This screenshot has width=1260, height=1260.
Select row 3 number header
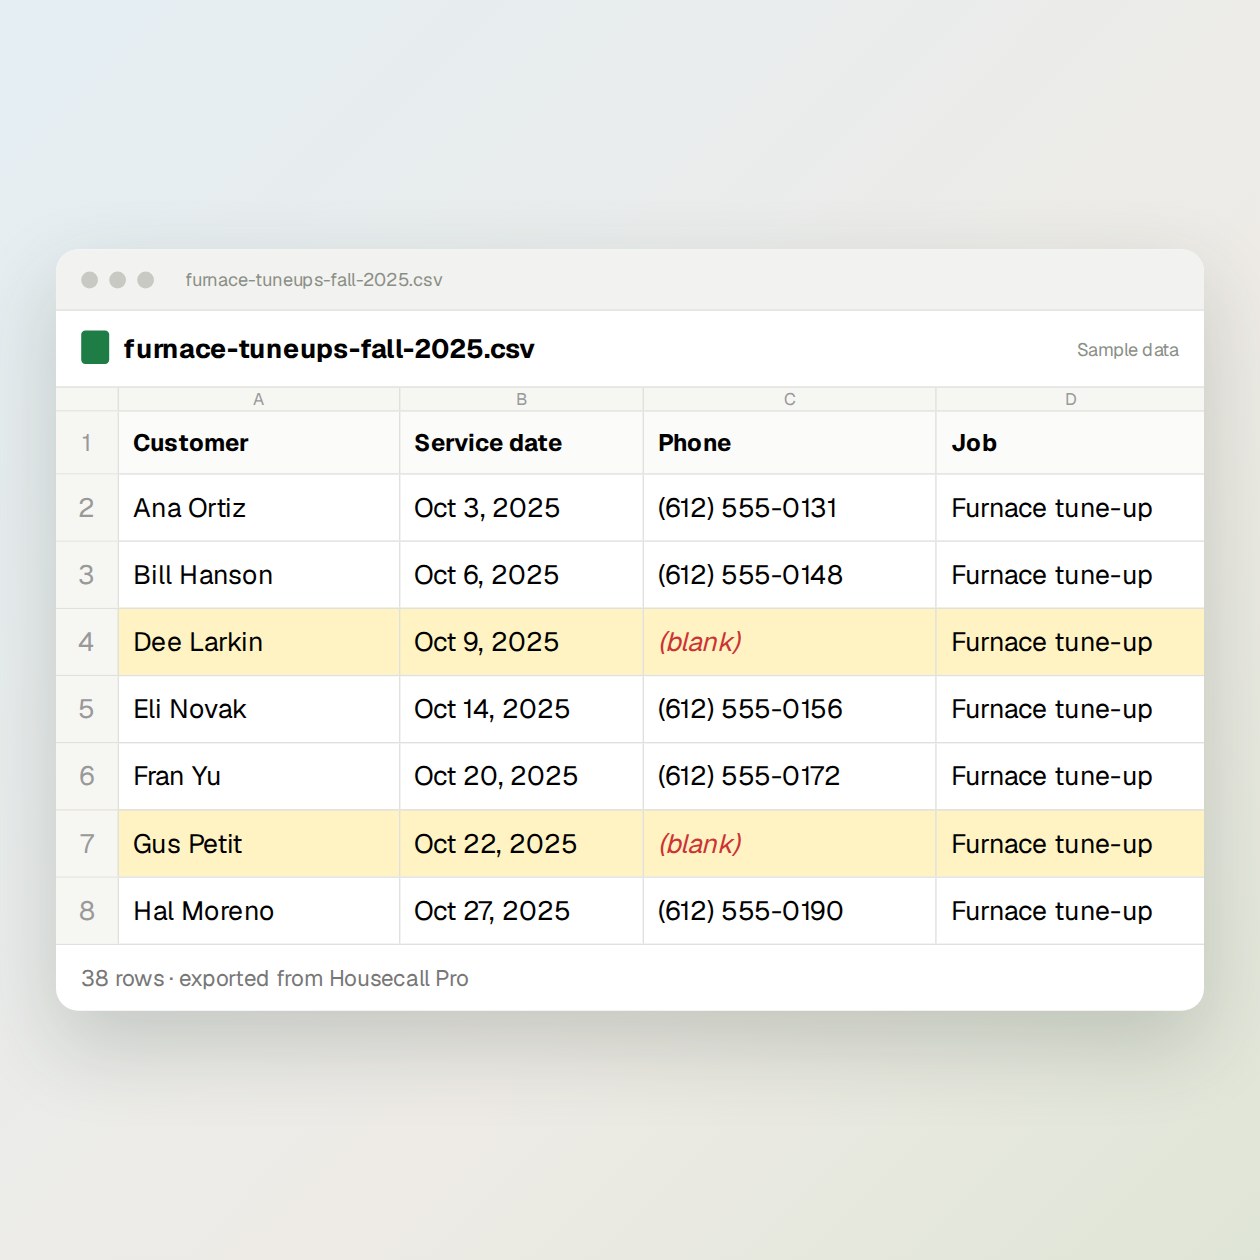click(x=87, y=575)
